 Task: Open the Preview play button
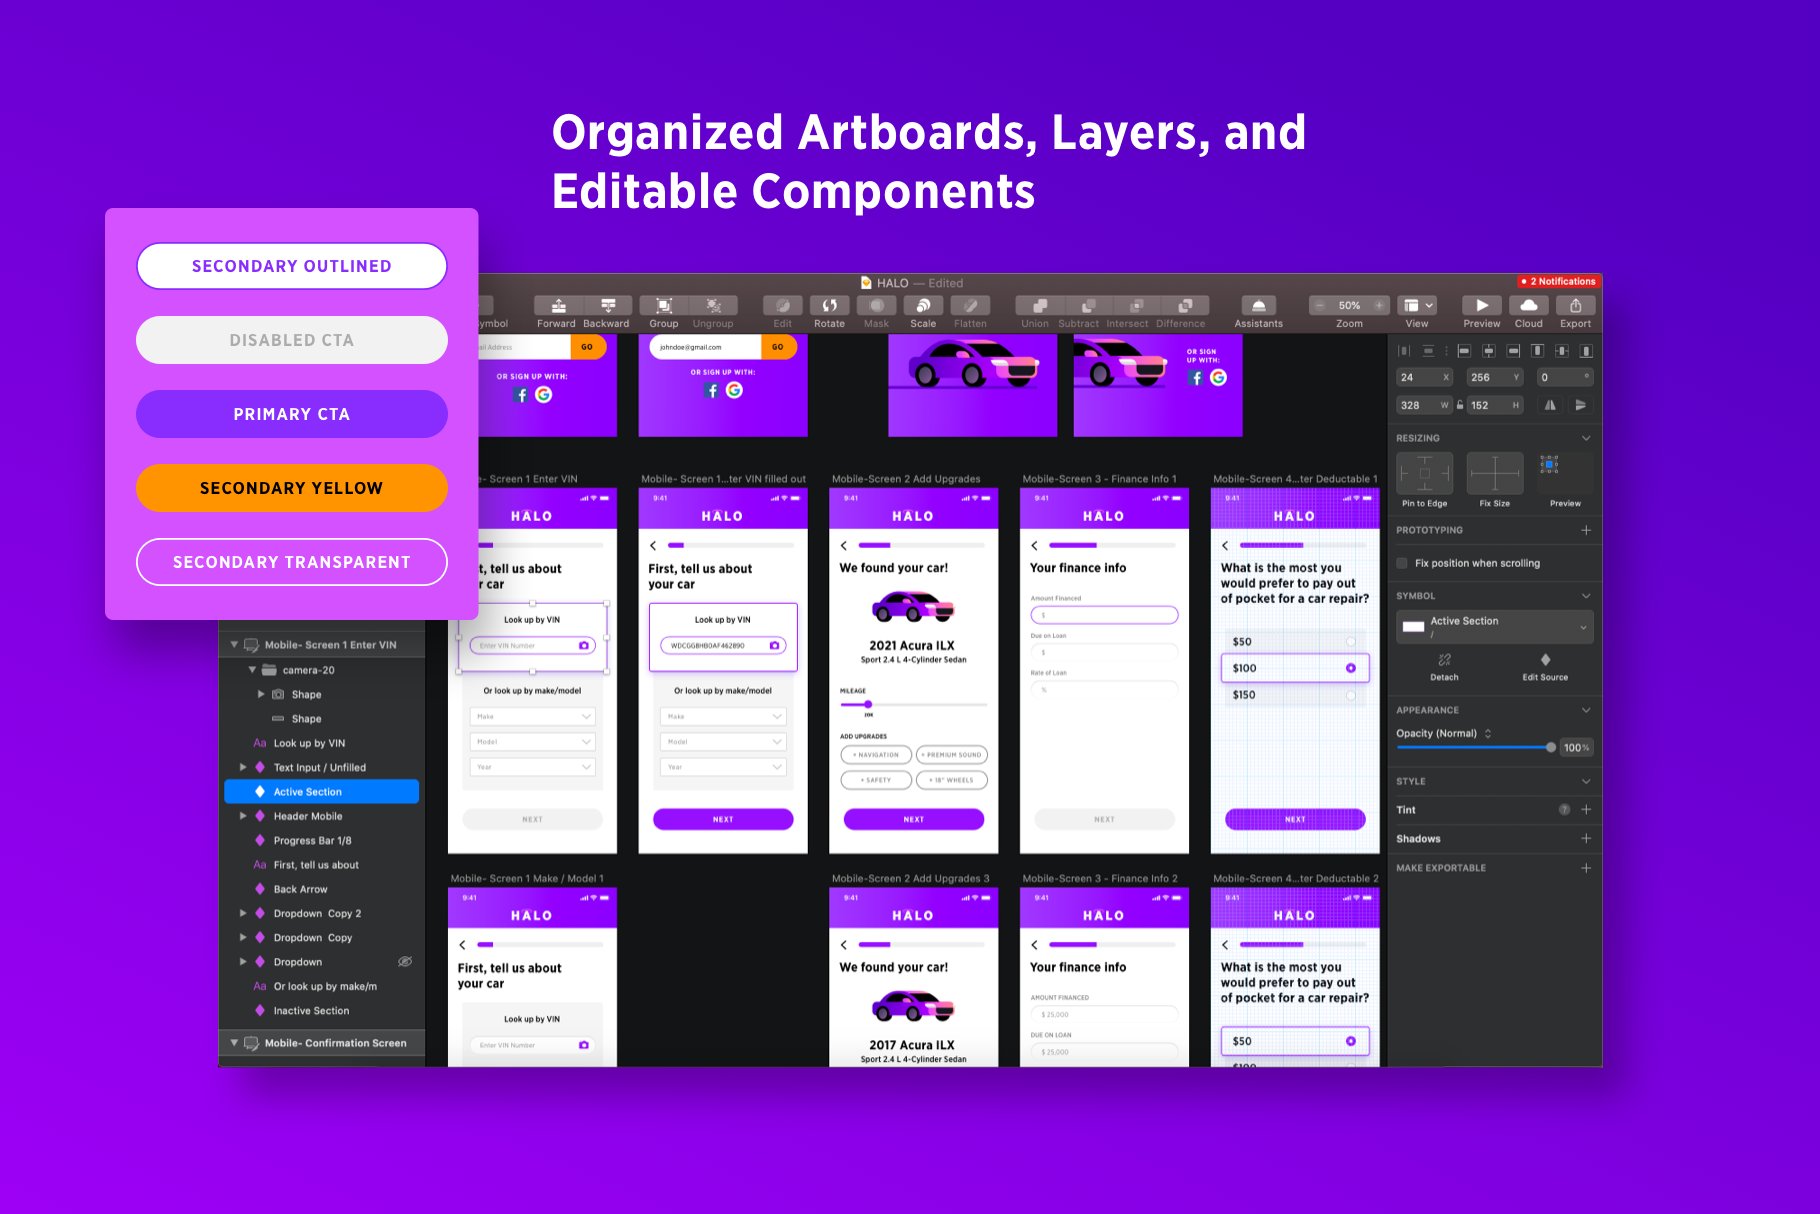click(x=1481, y=306)
